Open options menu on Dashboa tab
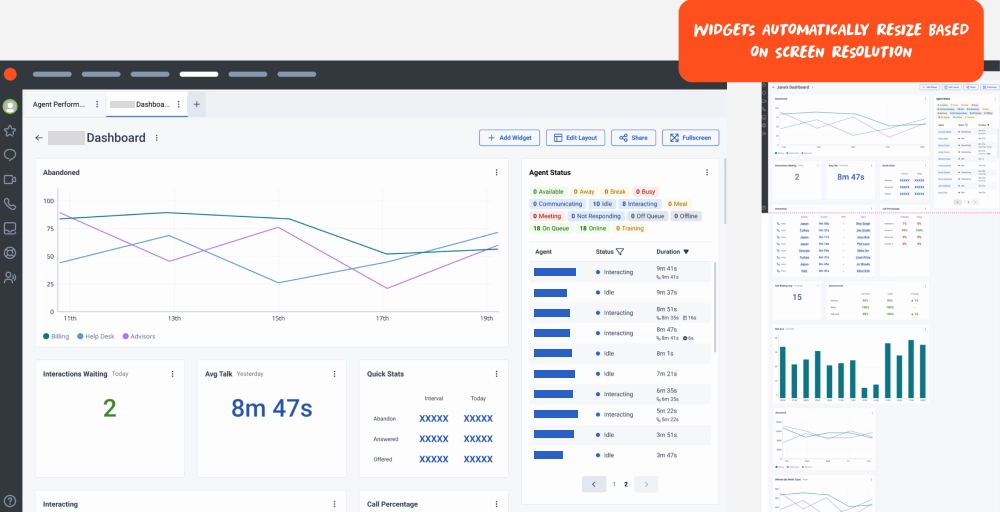The width and height of the screenshot is (1000, 512). tap(179, 104)
